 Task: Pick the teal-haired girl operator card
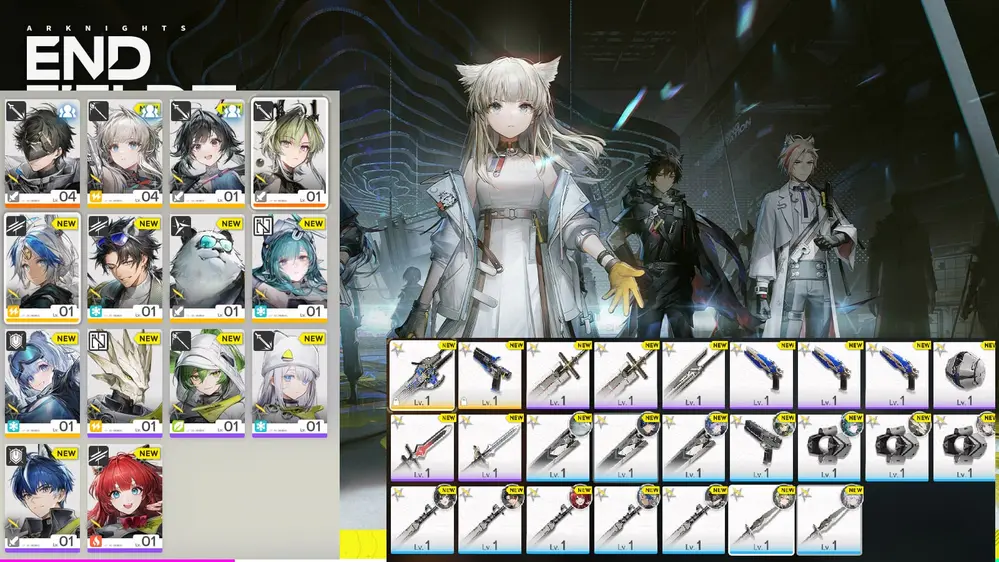click(289, 266)
